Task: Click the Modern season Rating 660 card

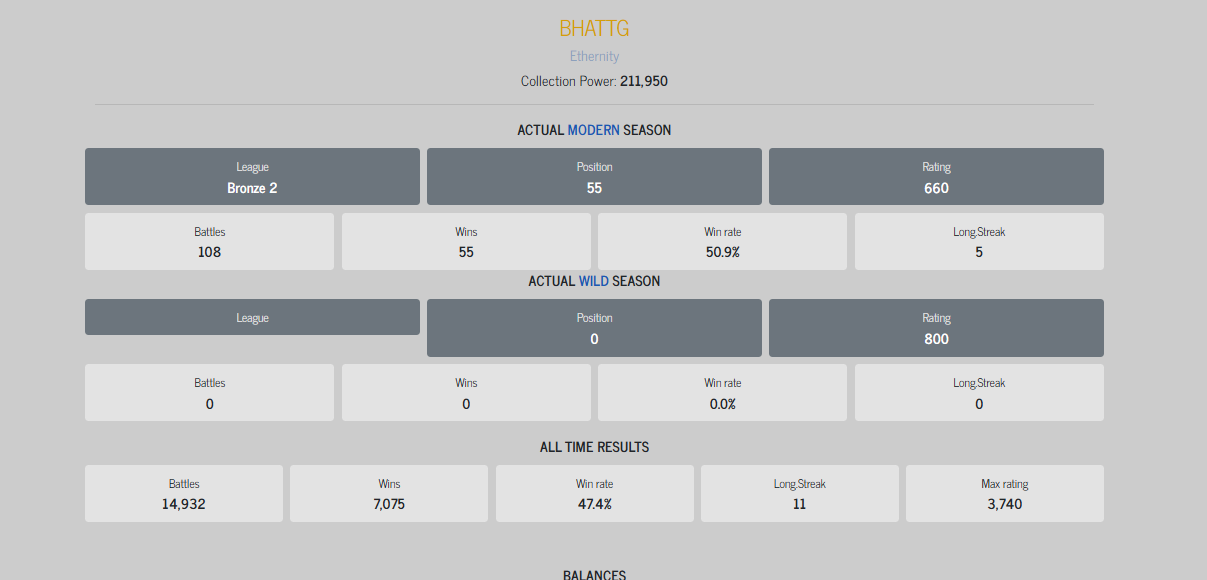Action: (936, 177)
